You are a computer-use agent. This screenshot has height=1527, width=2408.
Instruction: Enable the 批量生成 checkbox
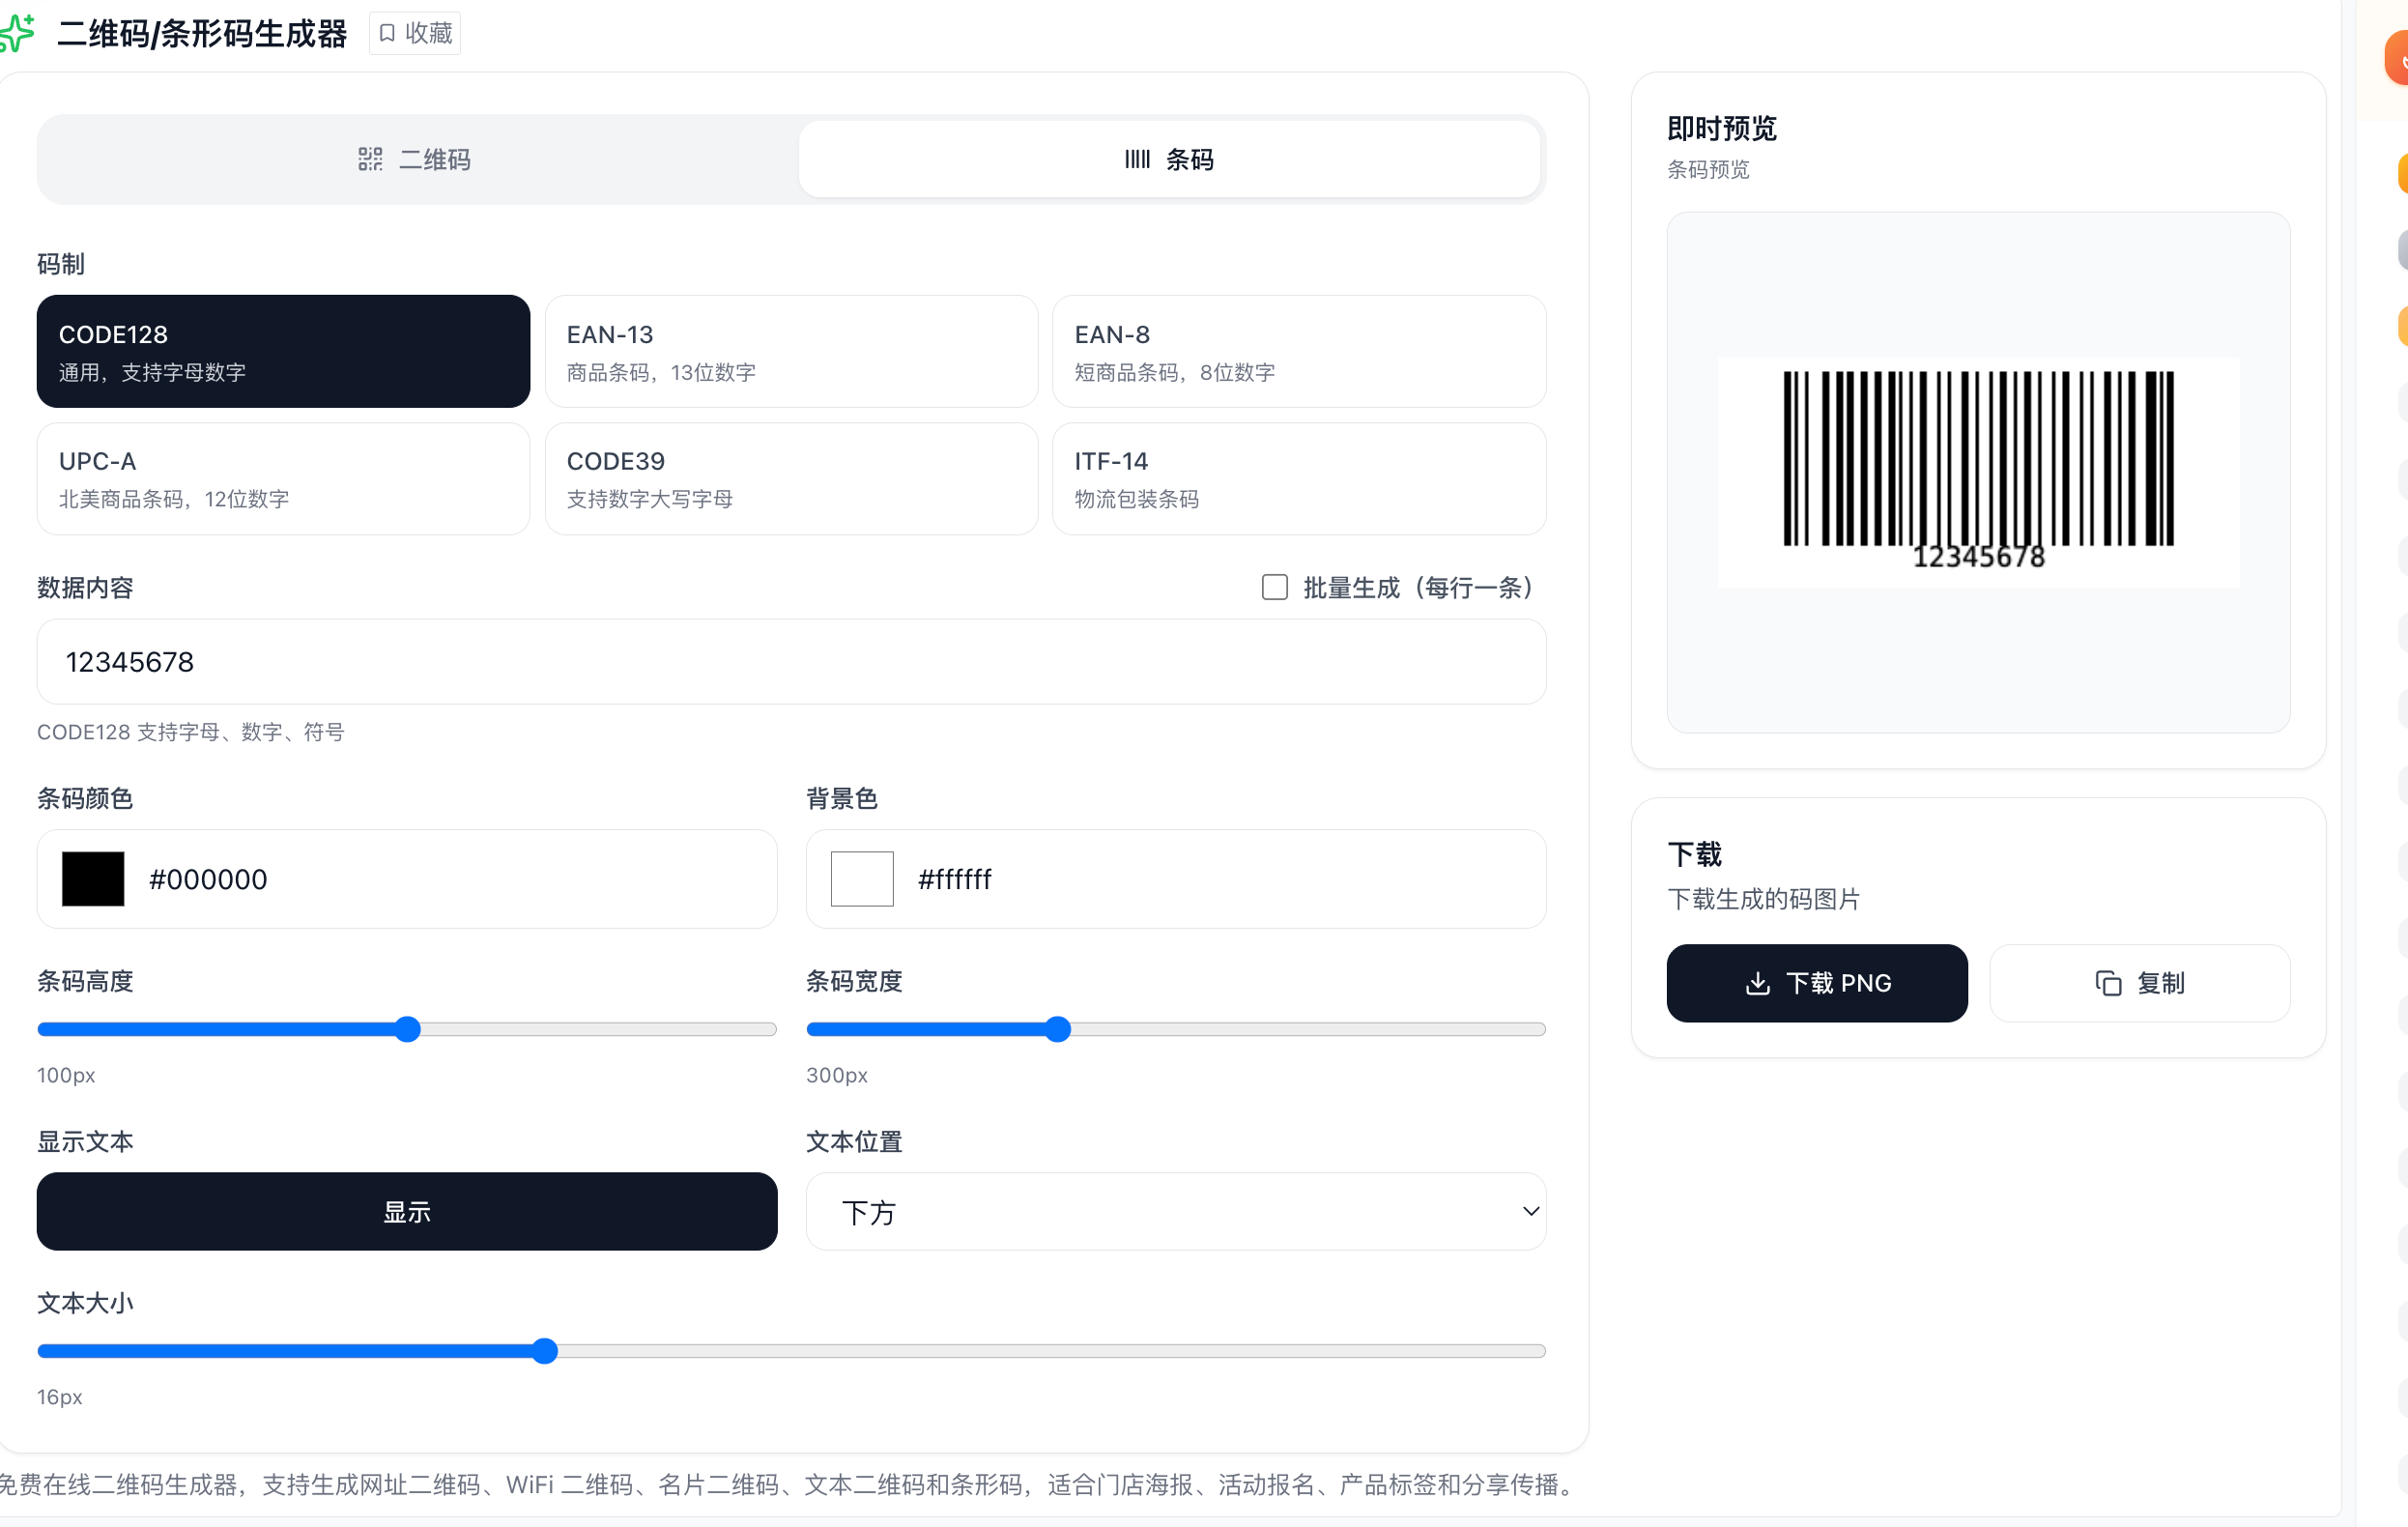[x=1274, y=587]
